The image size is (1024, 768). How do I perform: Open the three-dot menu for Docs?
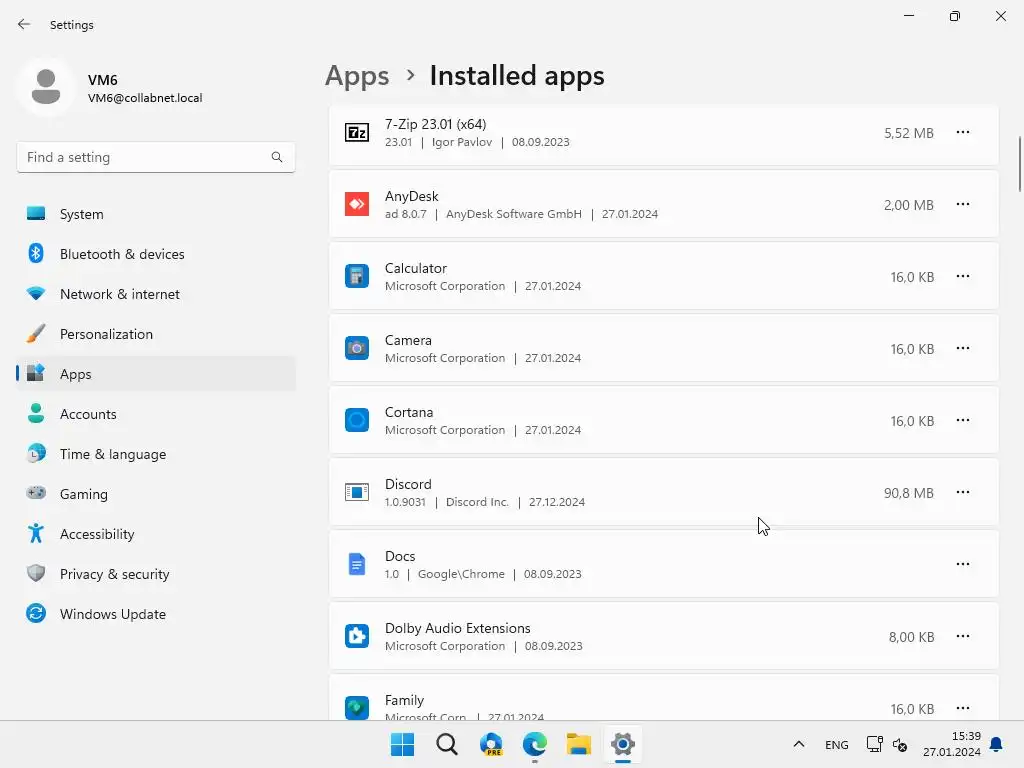(x=963, y=564)
